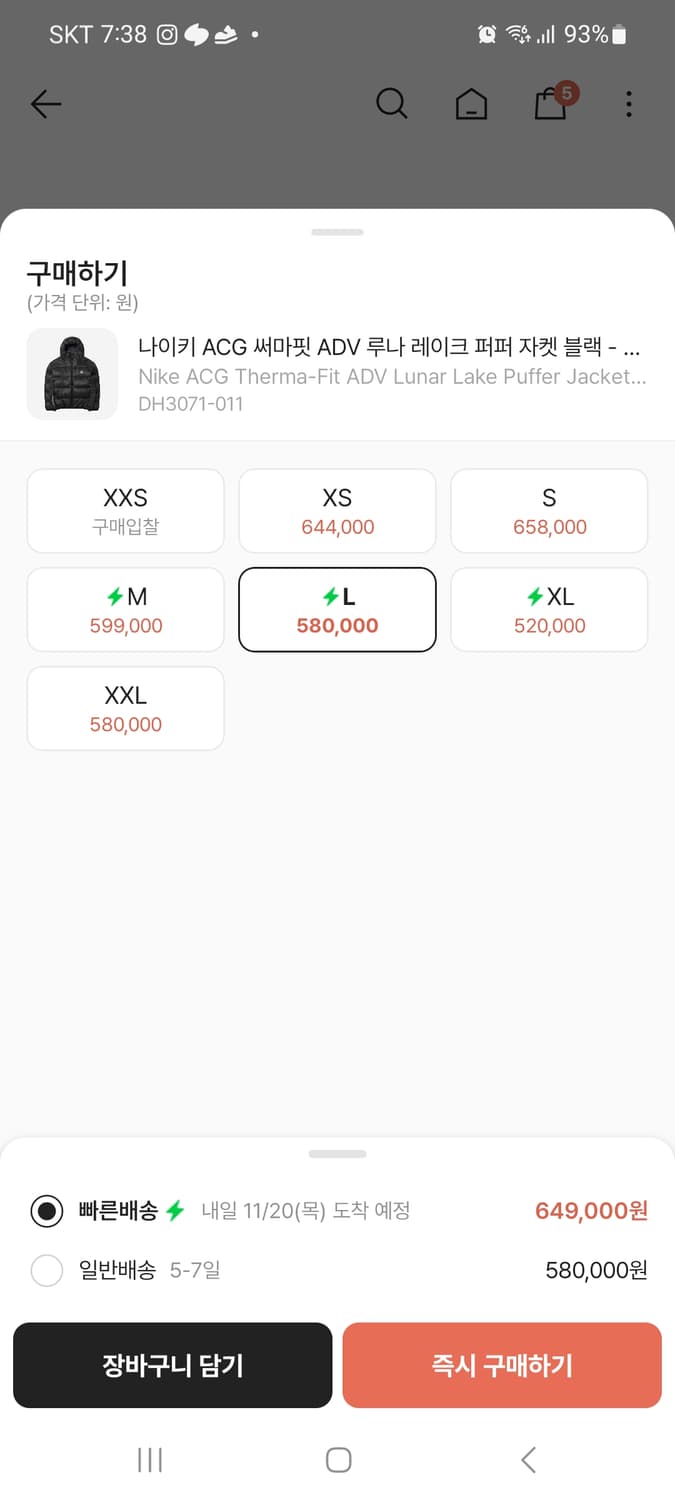Pick size S priced 658,000

point(549,511)
